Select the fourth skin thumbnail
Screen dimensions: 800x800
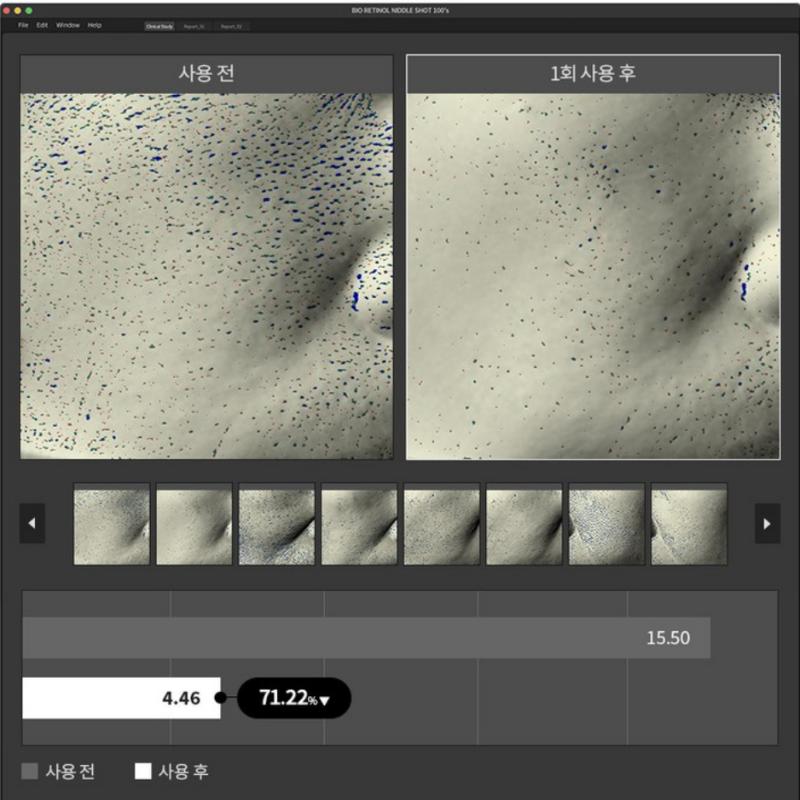coord(359,524)
